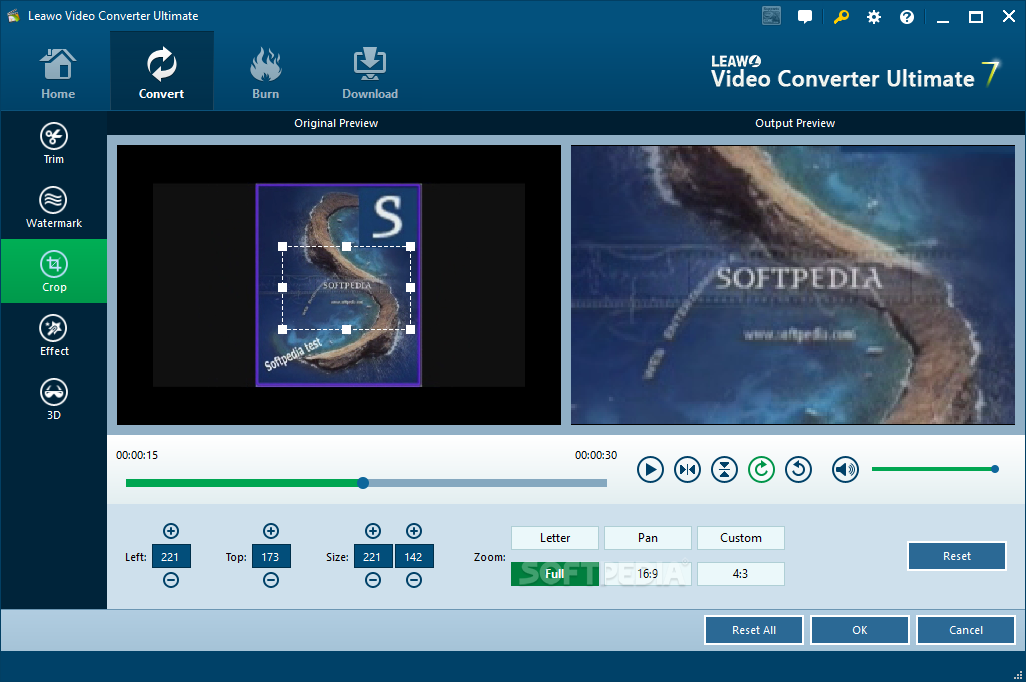Click the vertical flip icon
This screenshot has width=1026, height=682.
click(724, 469)
